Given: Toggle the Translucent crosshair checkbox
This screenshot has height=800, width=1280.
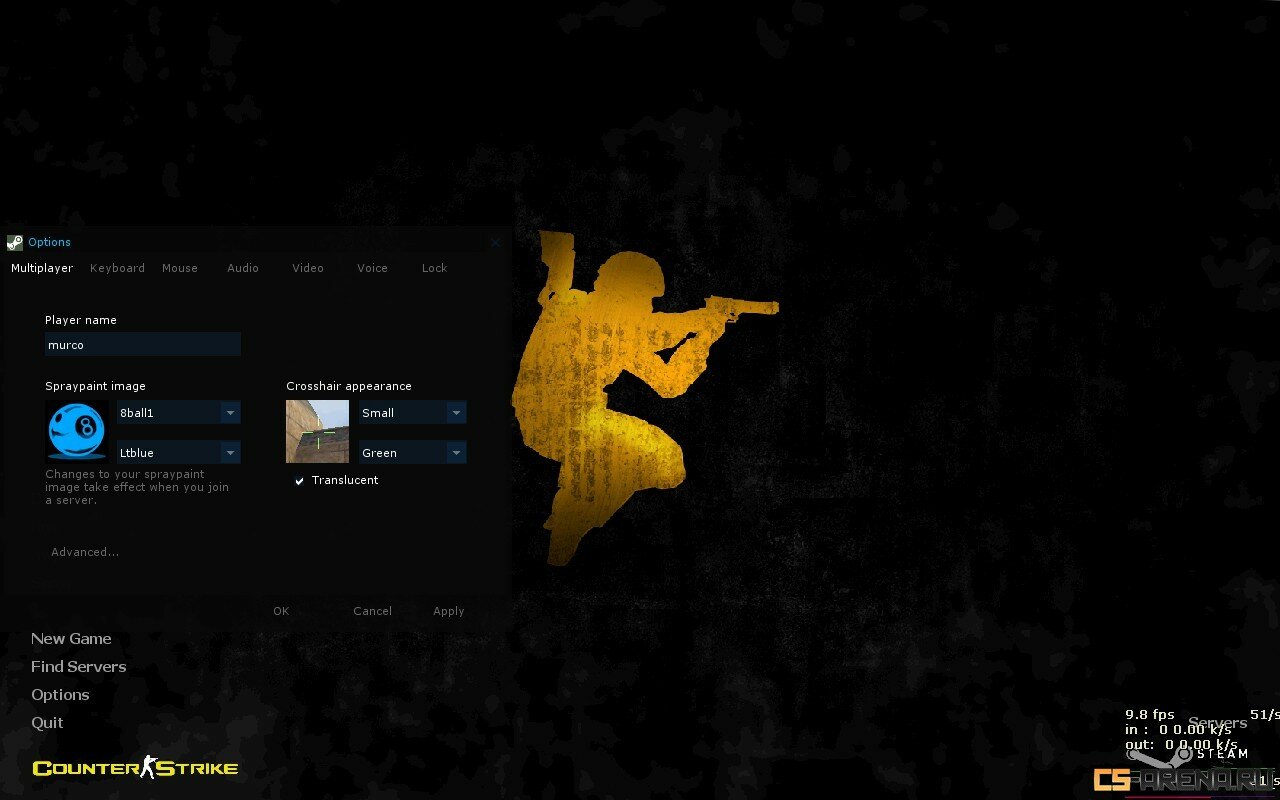Looking at the screenshot, I should [x=299, y=481].
